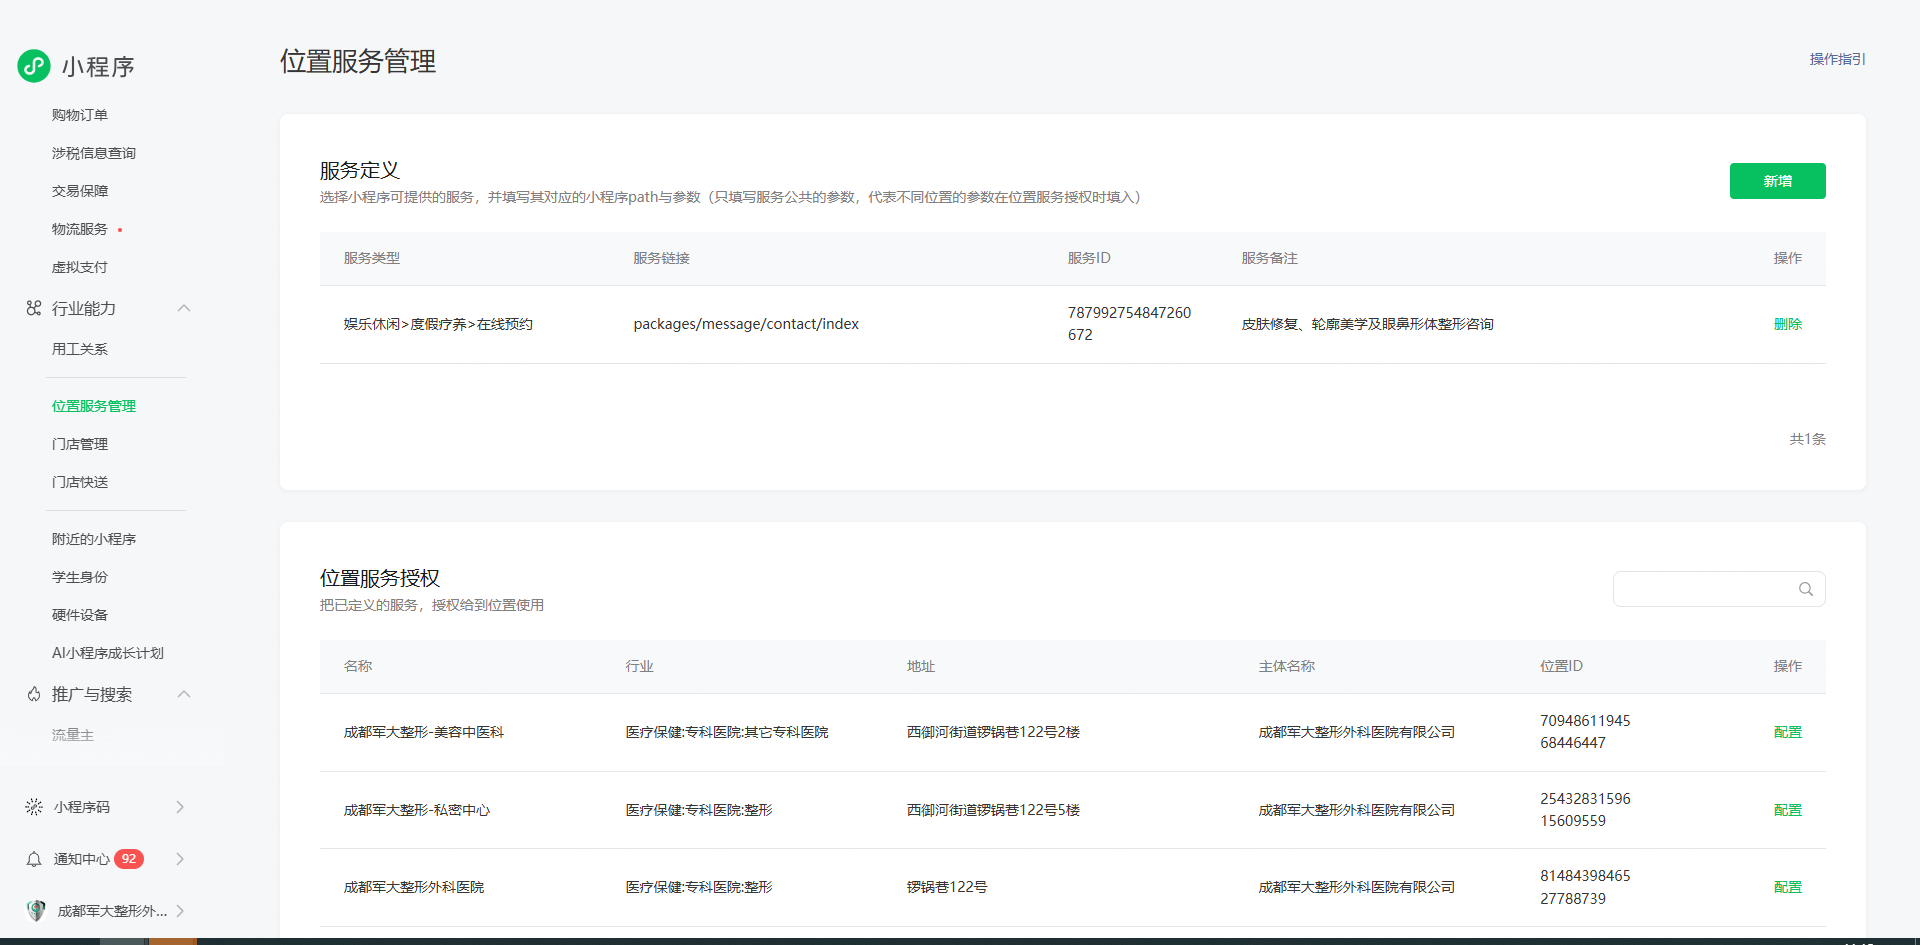Click the name 成都军大整形-私密中心
This screenshot has width=1920, height=945.
coord(417,810)
